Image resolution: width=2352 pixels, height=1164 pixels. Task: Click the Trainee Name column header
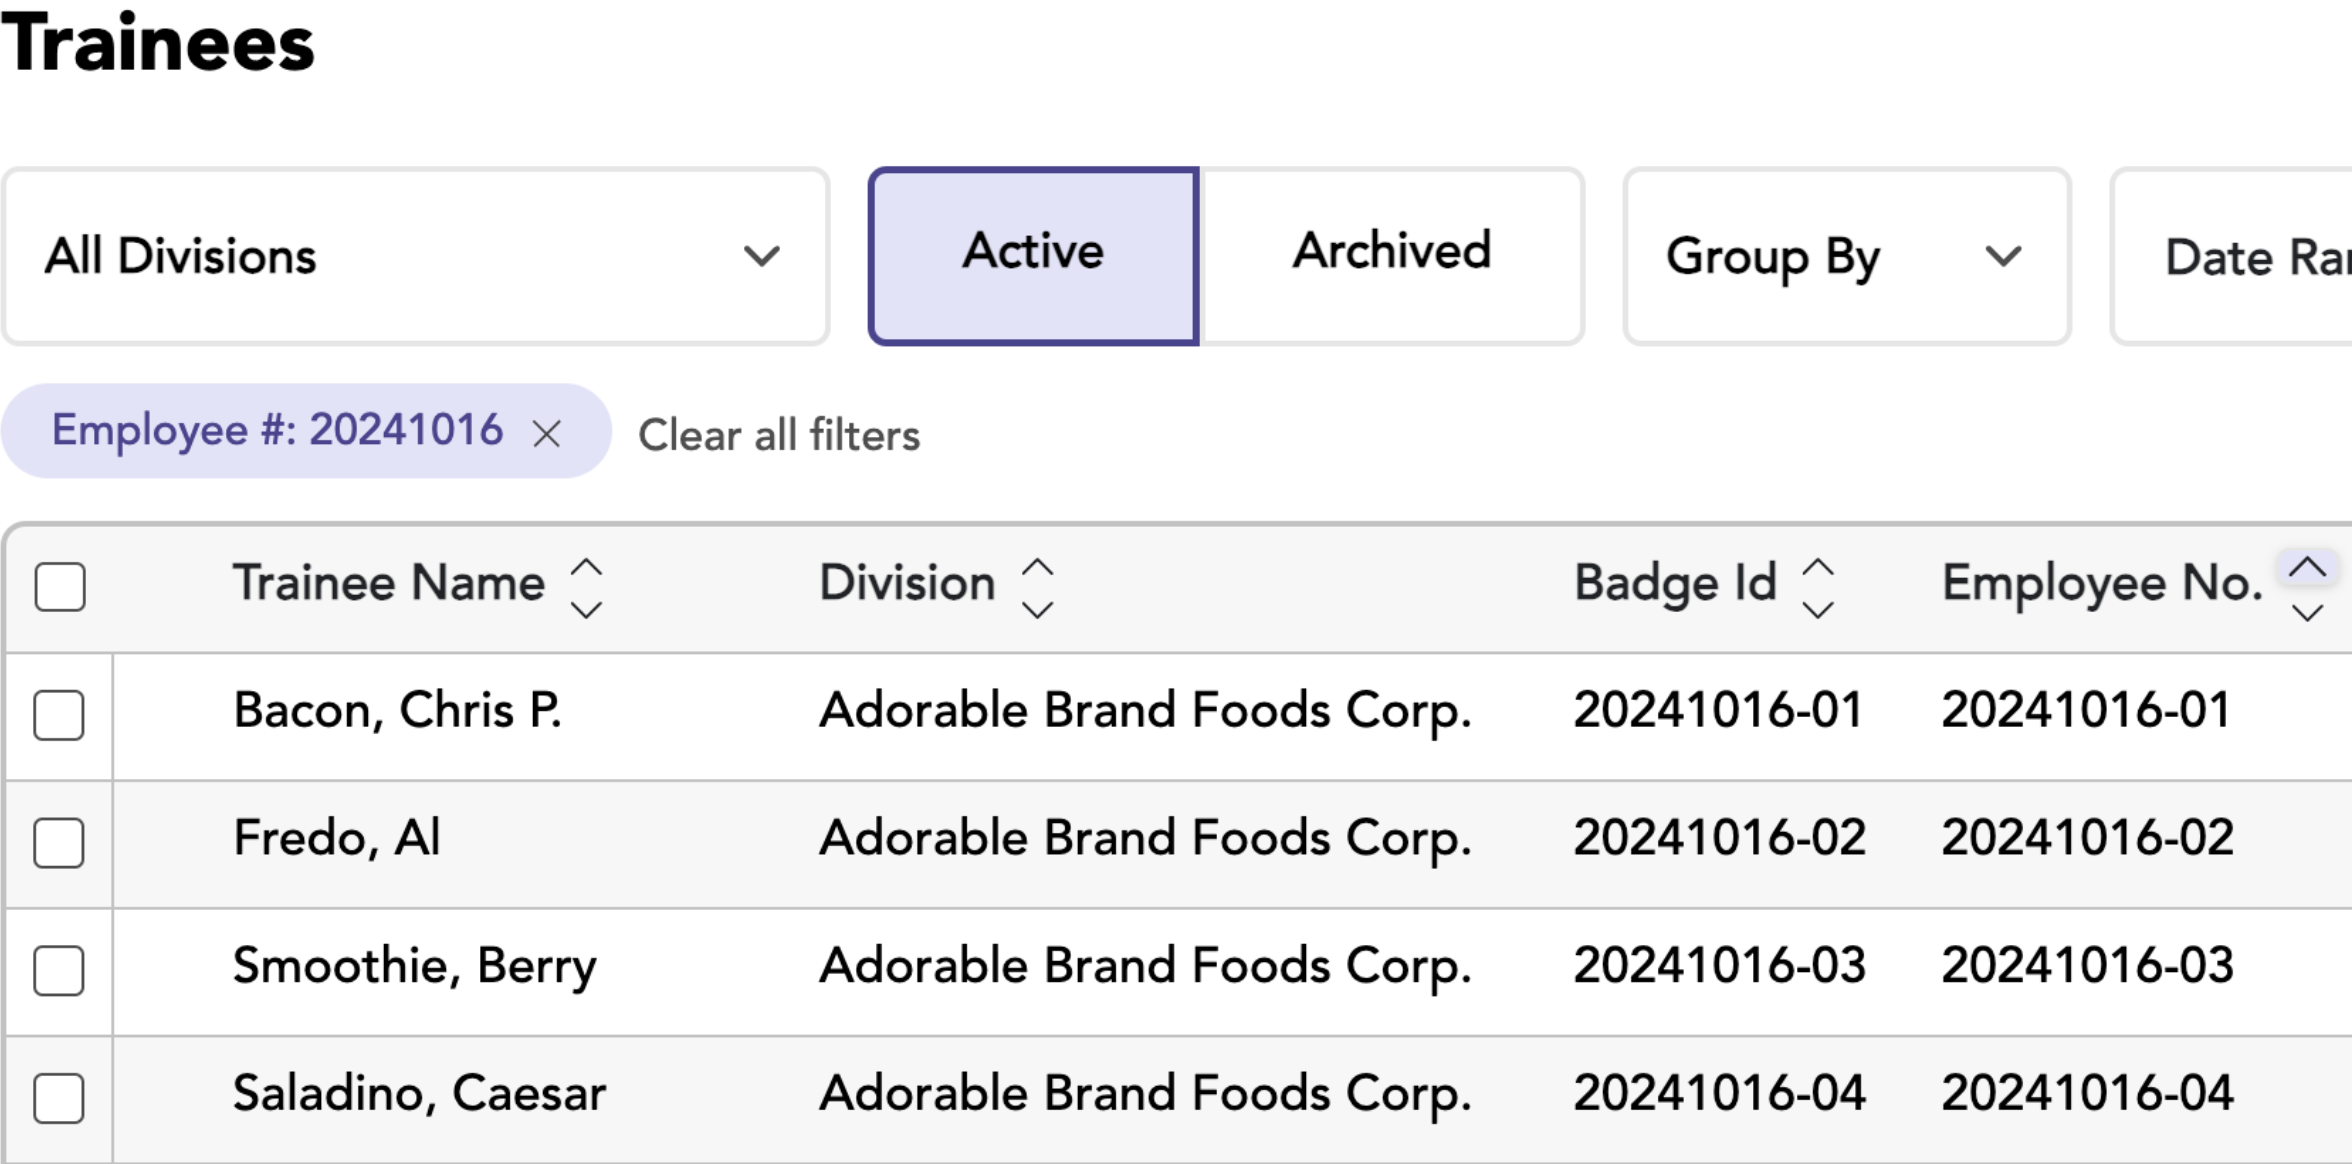(x=388, y=583)
